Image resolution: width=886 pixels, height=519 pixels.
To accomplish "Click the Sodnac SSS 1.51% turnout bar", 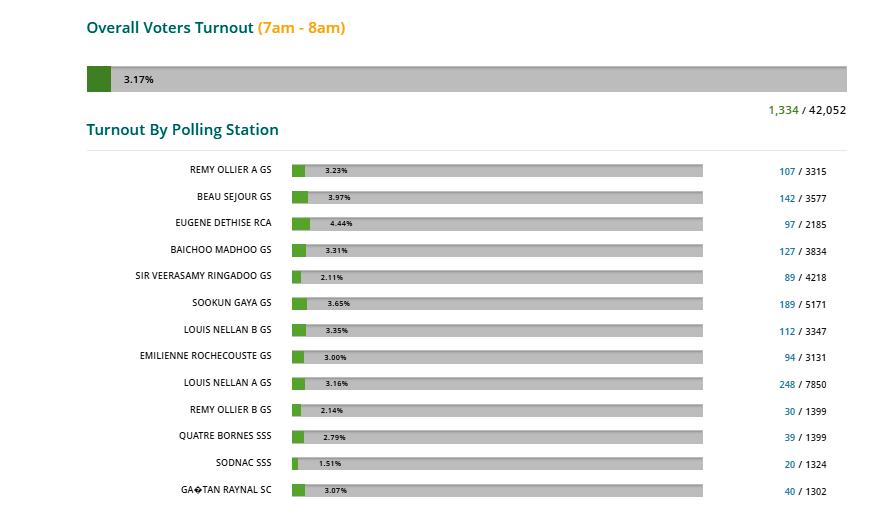I will coord(497,464).
